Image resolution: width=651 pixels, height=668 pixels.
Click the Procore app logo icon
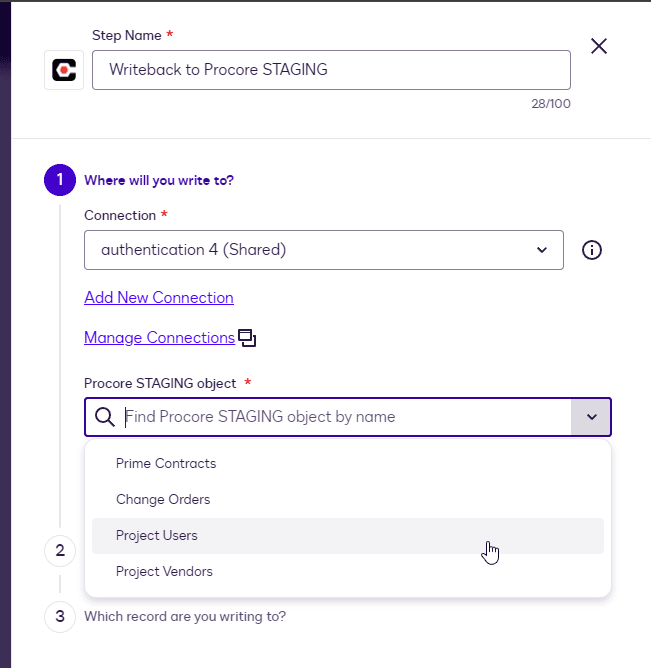tap(64, 70)
